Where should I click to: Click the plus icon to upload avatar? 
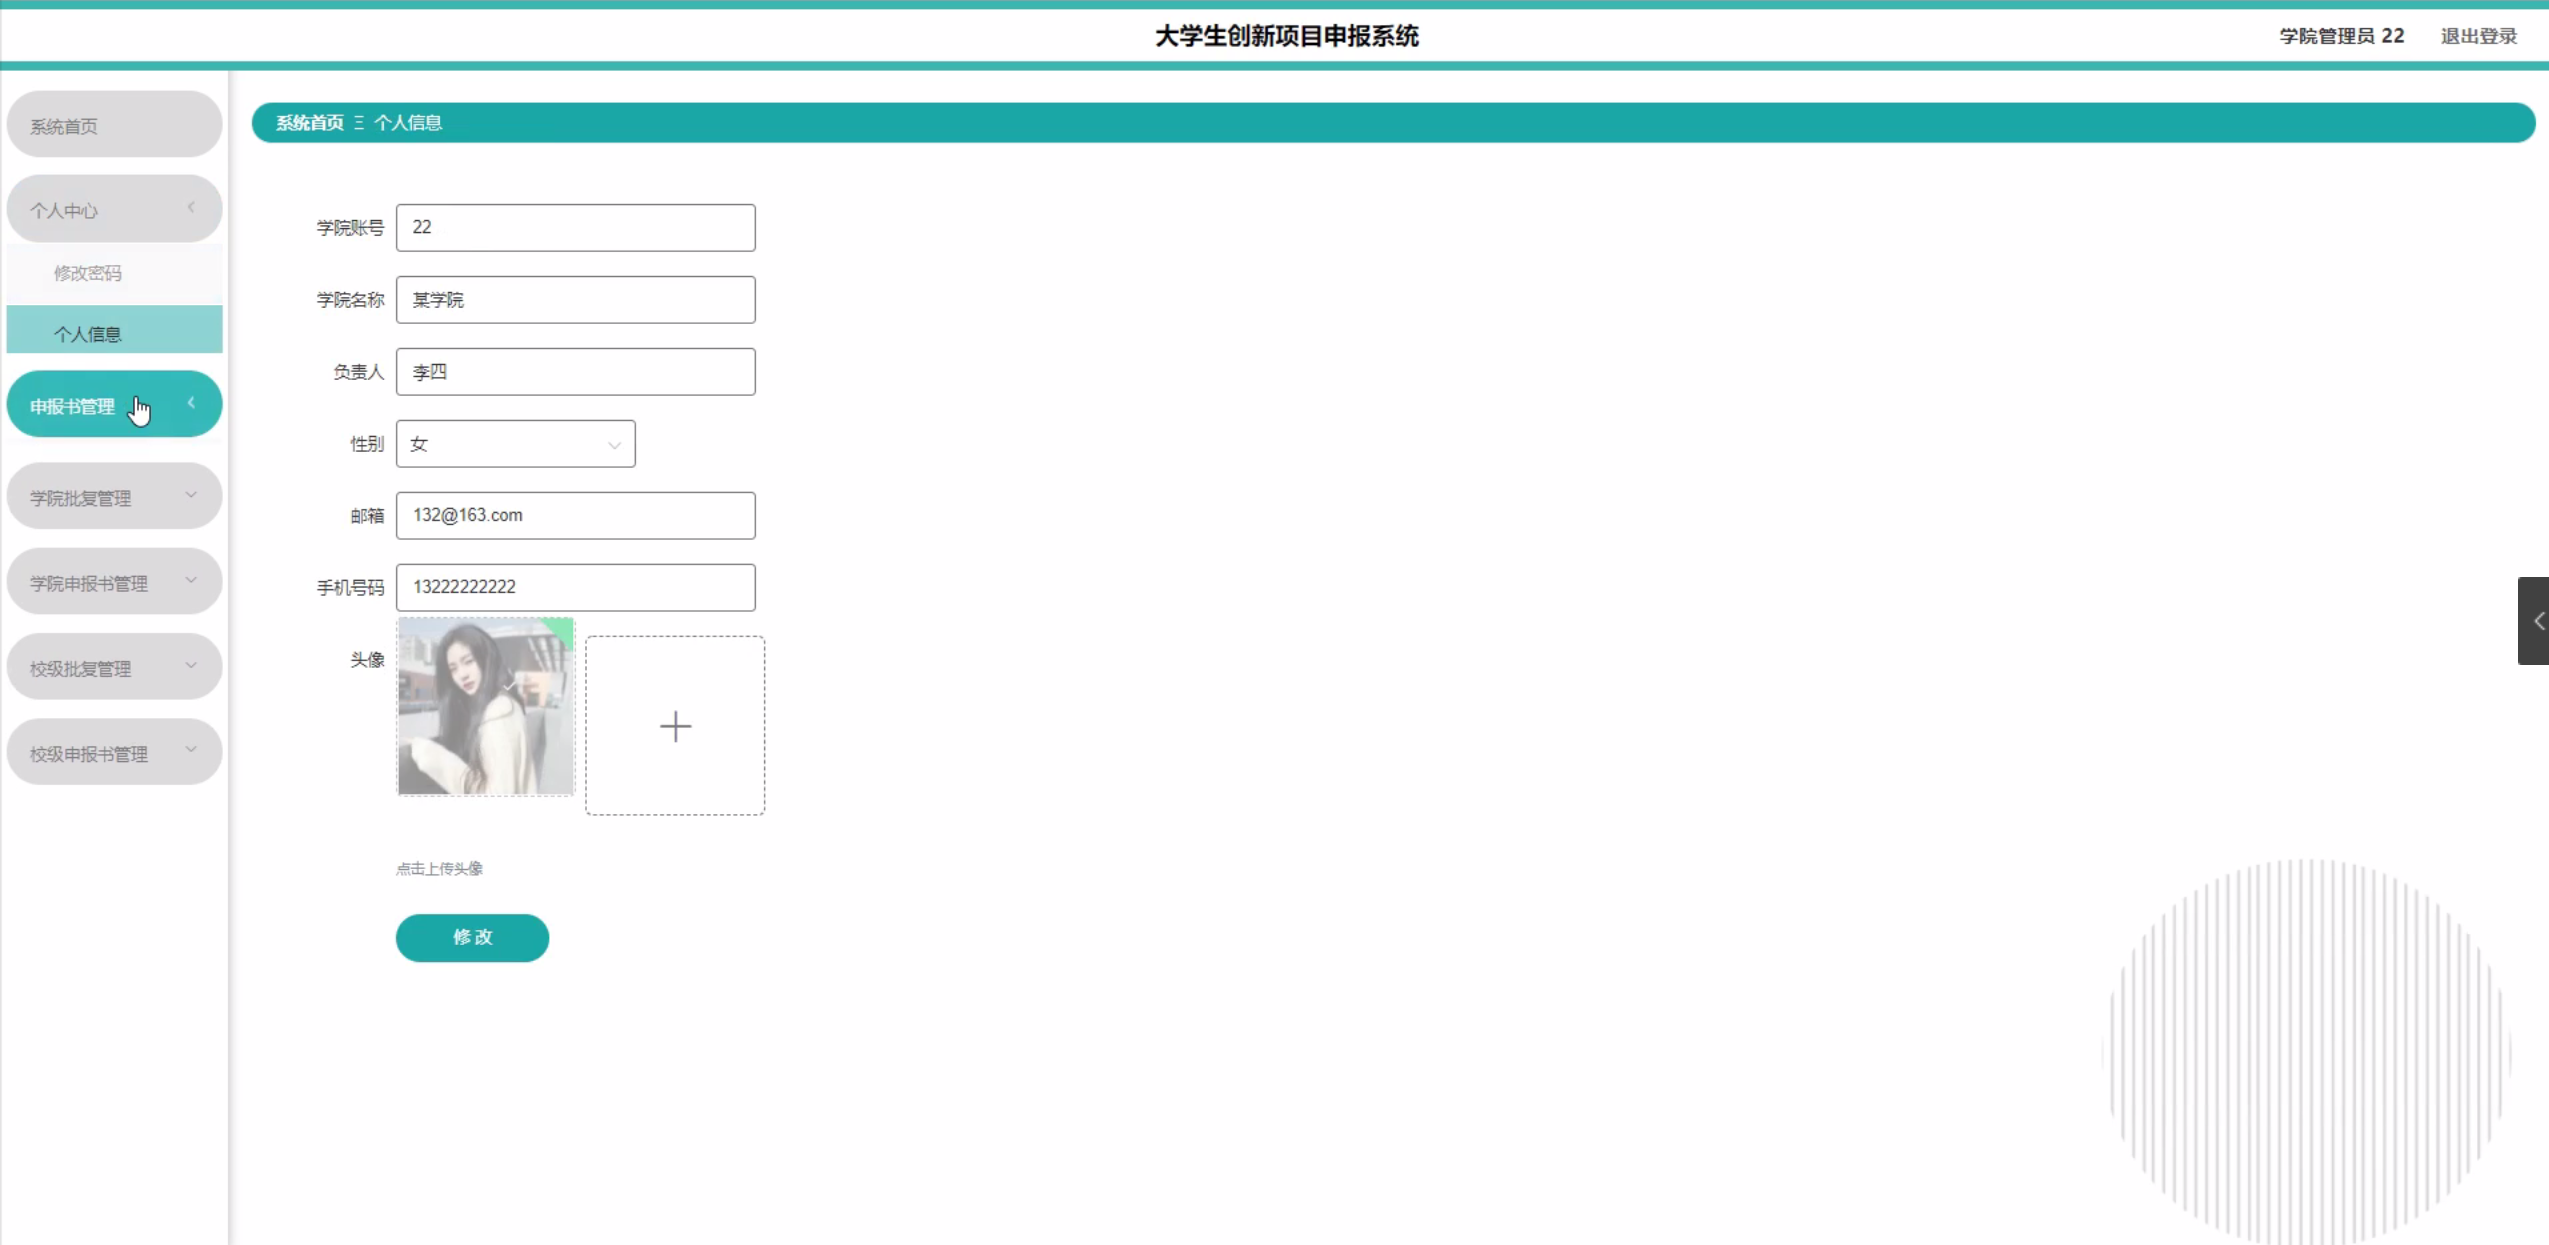point(675,726)
